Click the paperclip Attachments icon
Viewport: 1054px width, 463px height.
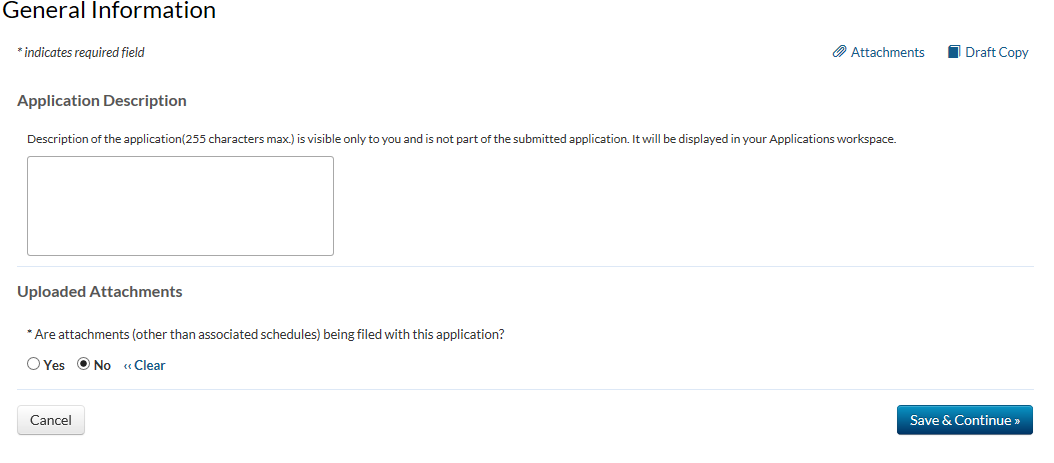tap(839, 52)
